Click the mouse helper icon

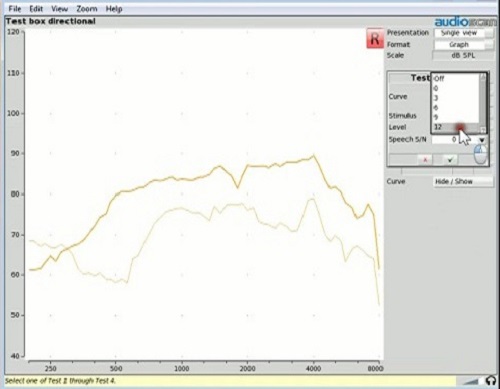pos(480,154)
